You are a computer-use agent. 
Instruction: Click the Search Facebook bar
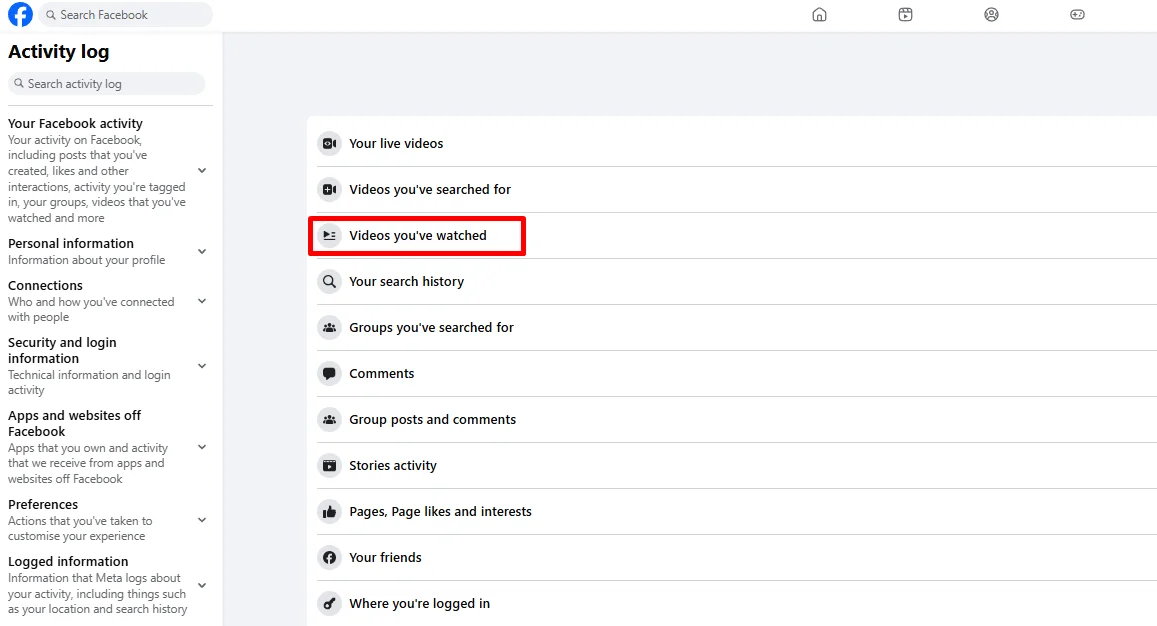coord(123,14)
